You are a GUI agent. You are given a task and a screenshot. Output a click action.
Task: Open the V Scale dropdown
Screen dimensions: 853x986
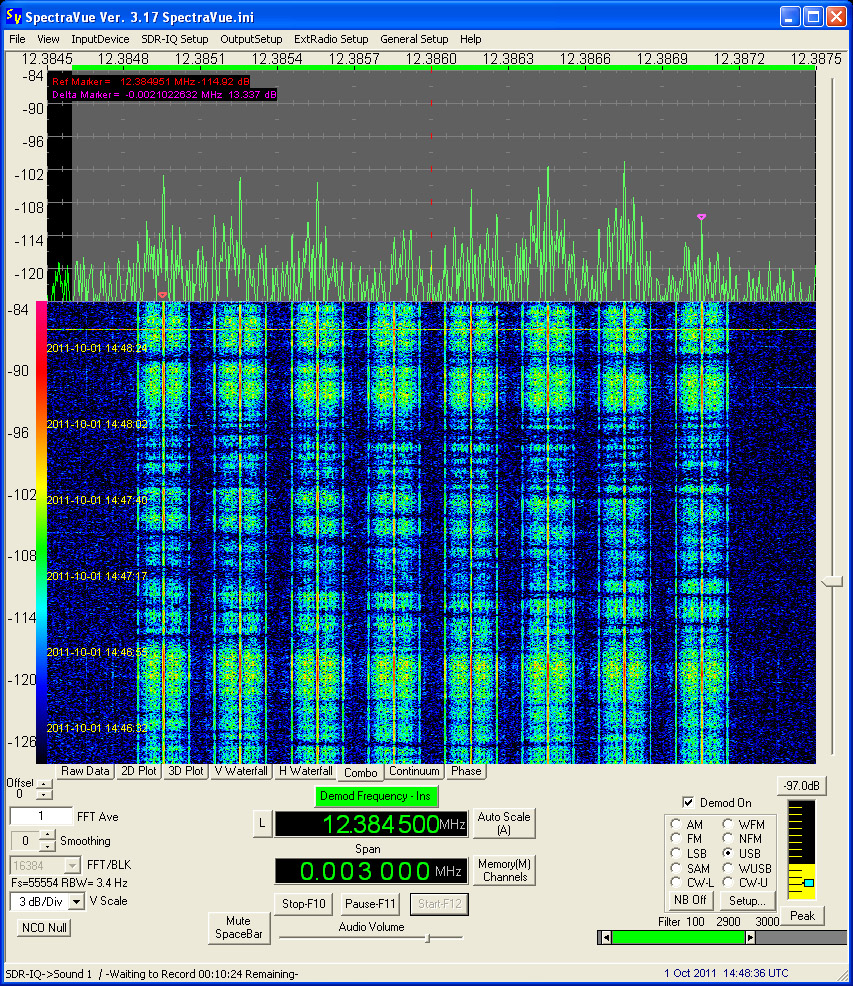[76, 902]
